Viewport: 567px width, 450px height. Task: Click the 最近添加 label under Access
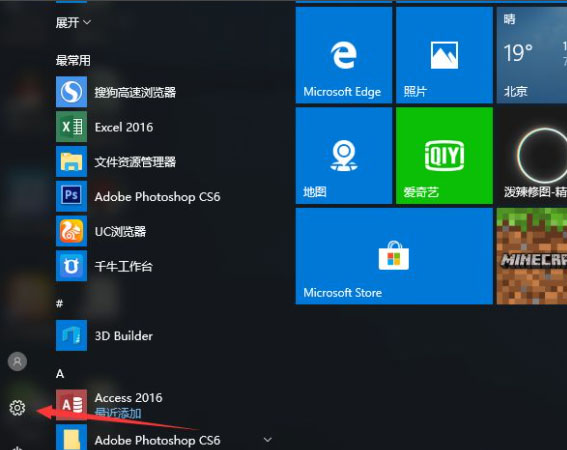(118, 413)
